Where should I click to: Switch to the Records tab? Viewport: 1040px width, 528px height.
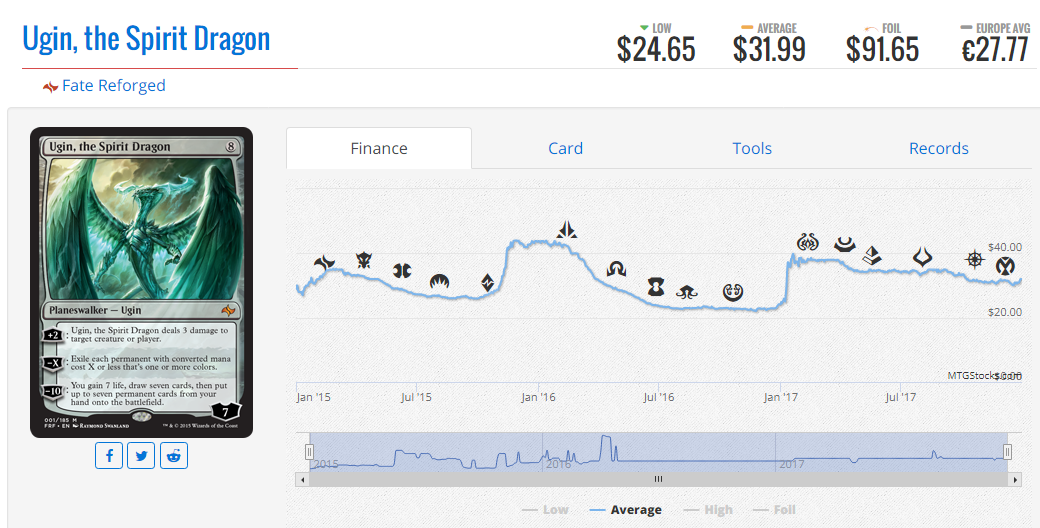(939, 149)
